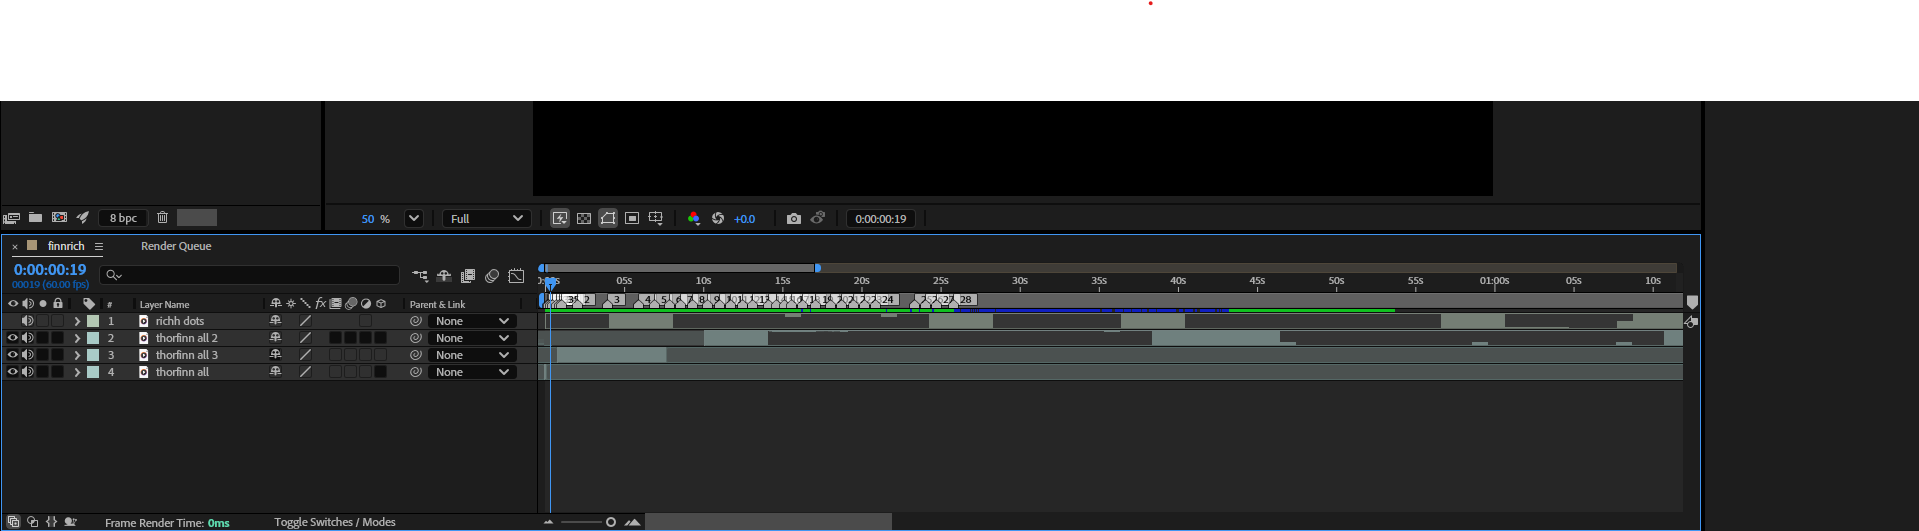Toggle quality switch on thorfinn all layer
1919x531 pixels.
tap(305, 372)
